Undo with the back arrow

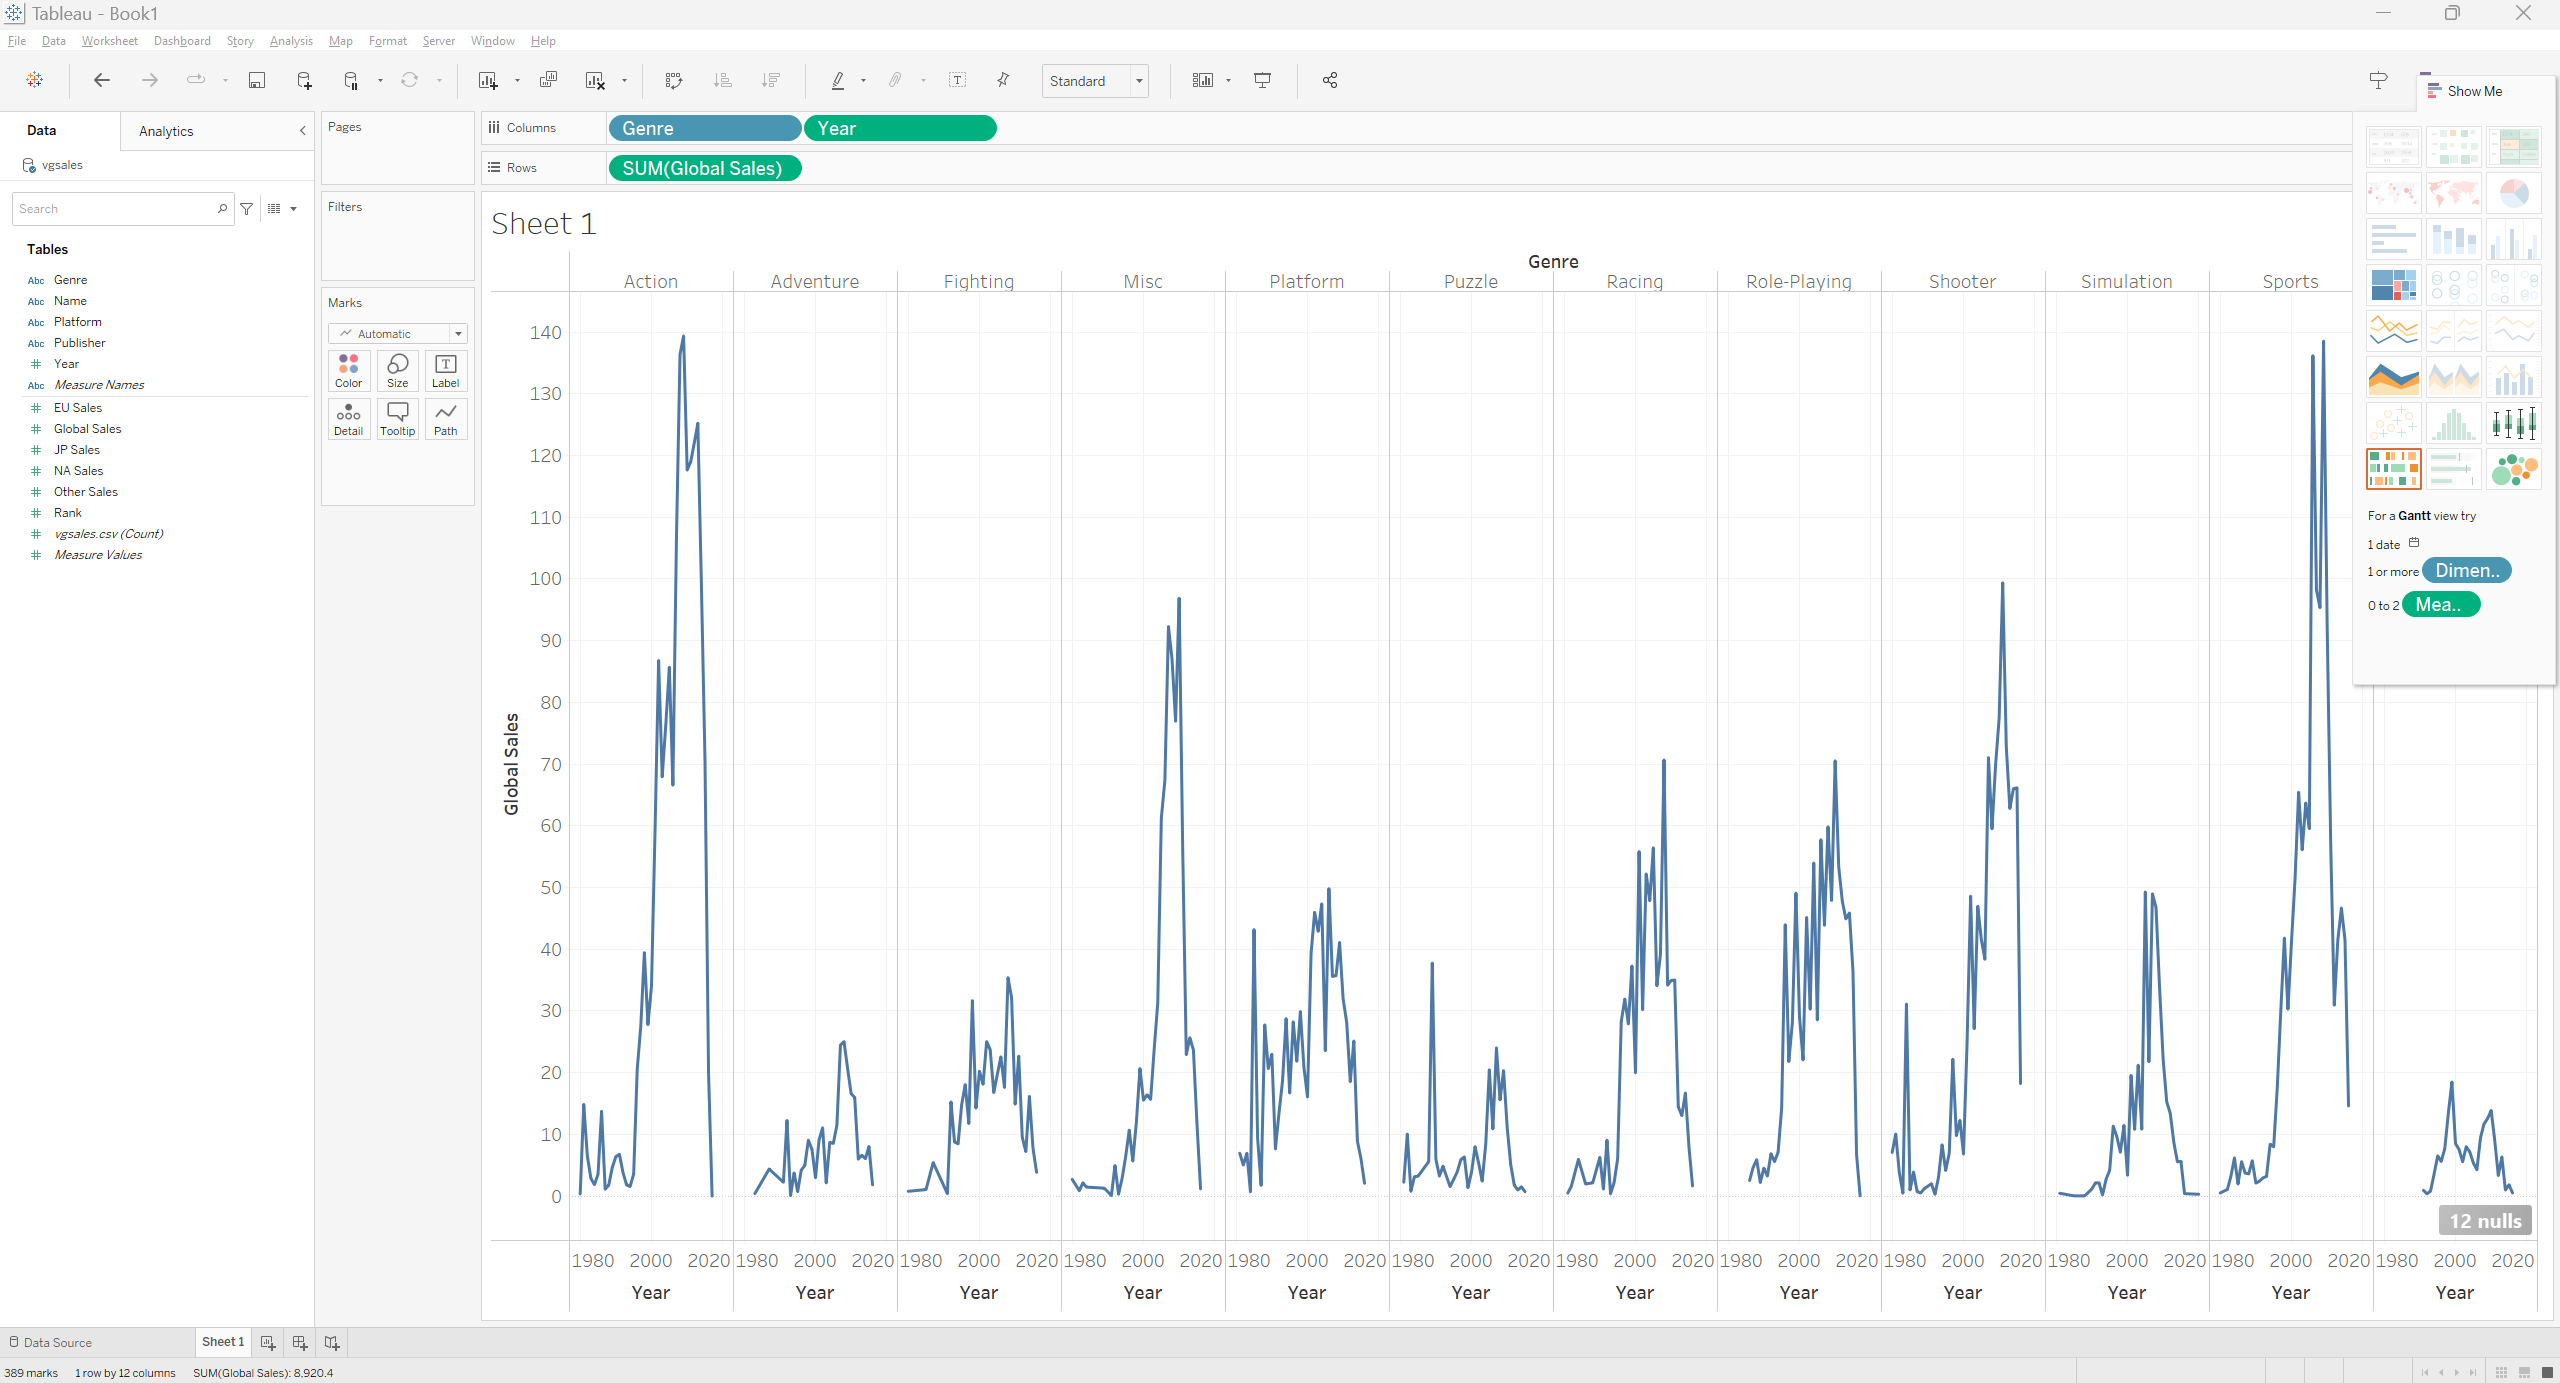[101, 80]
